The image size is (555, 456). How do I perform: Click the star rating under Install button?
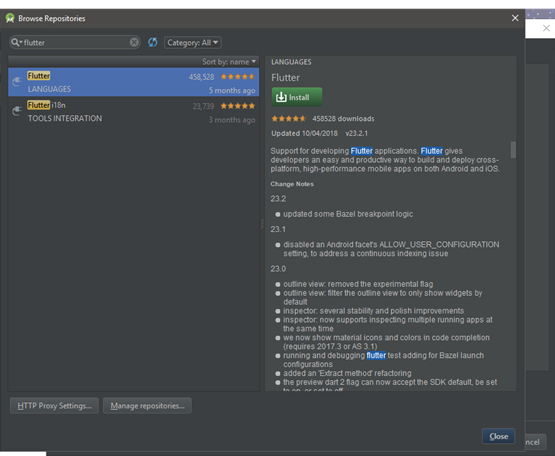(288, 119)
